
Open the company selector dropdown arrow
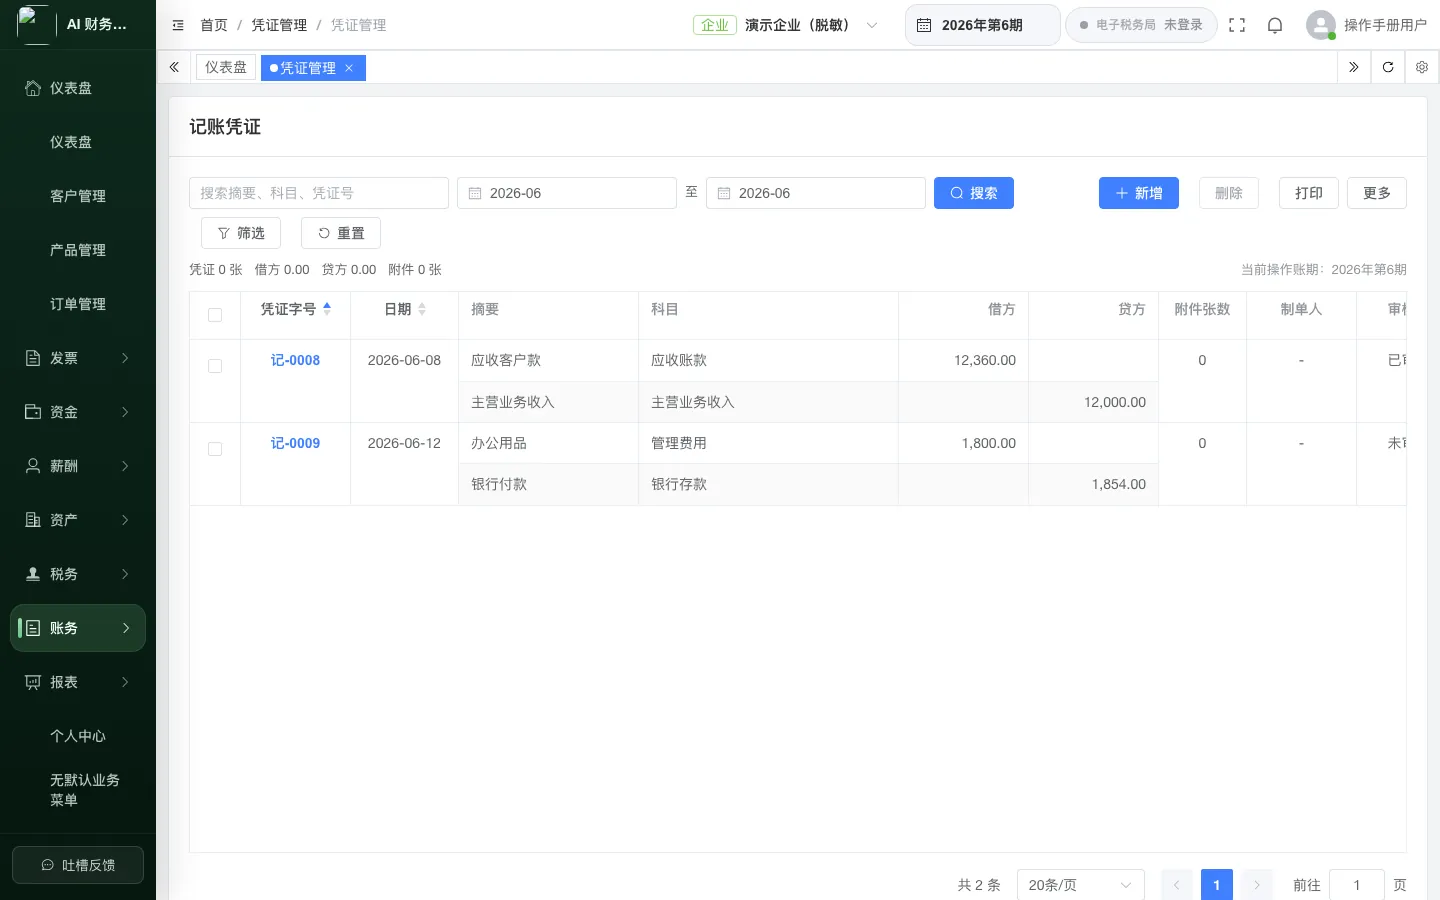(x=872, y=25)
